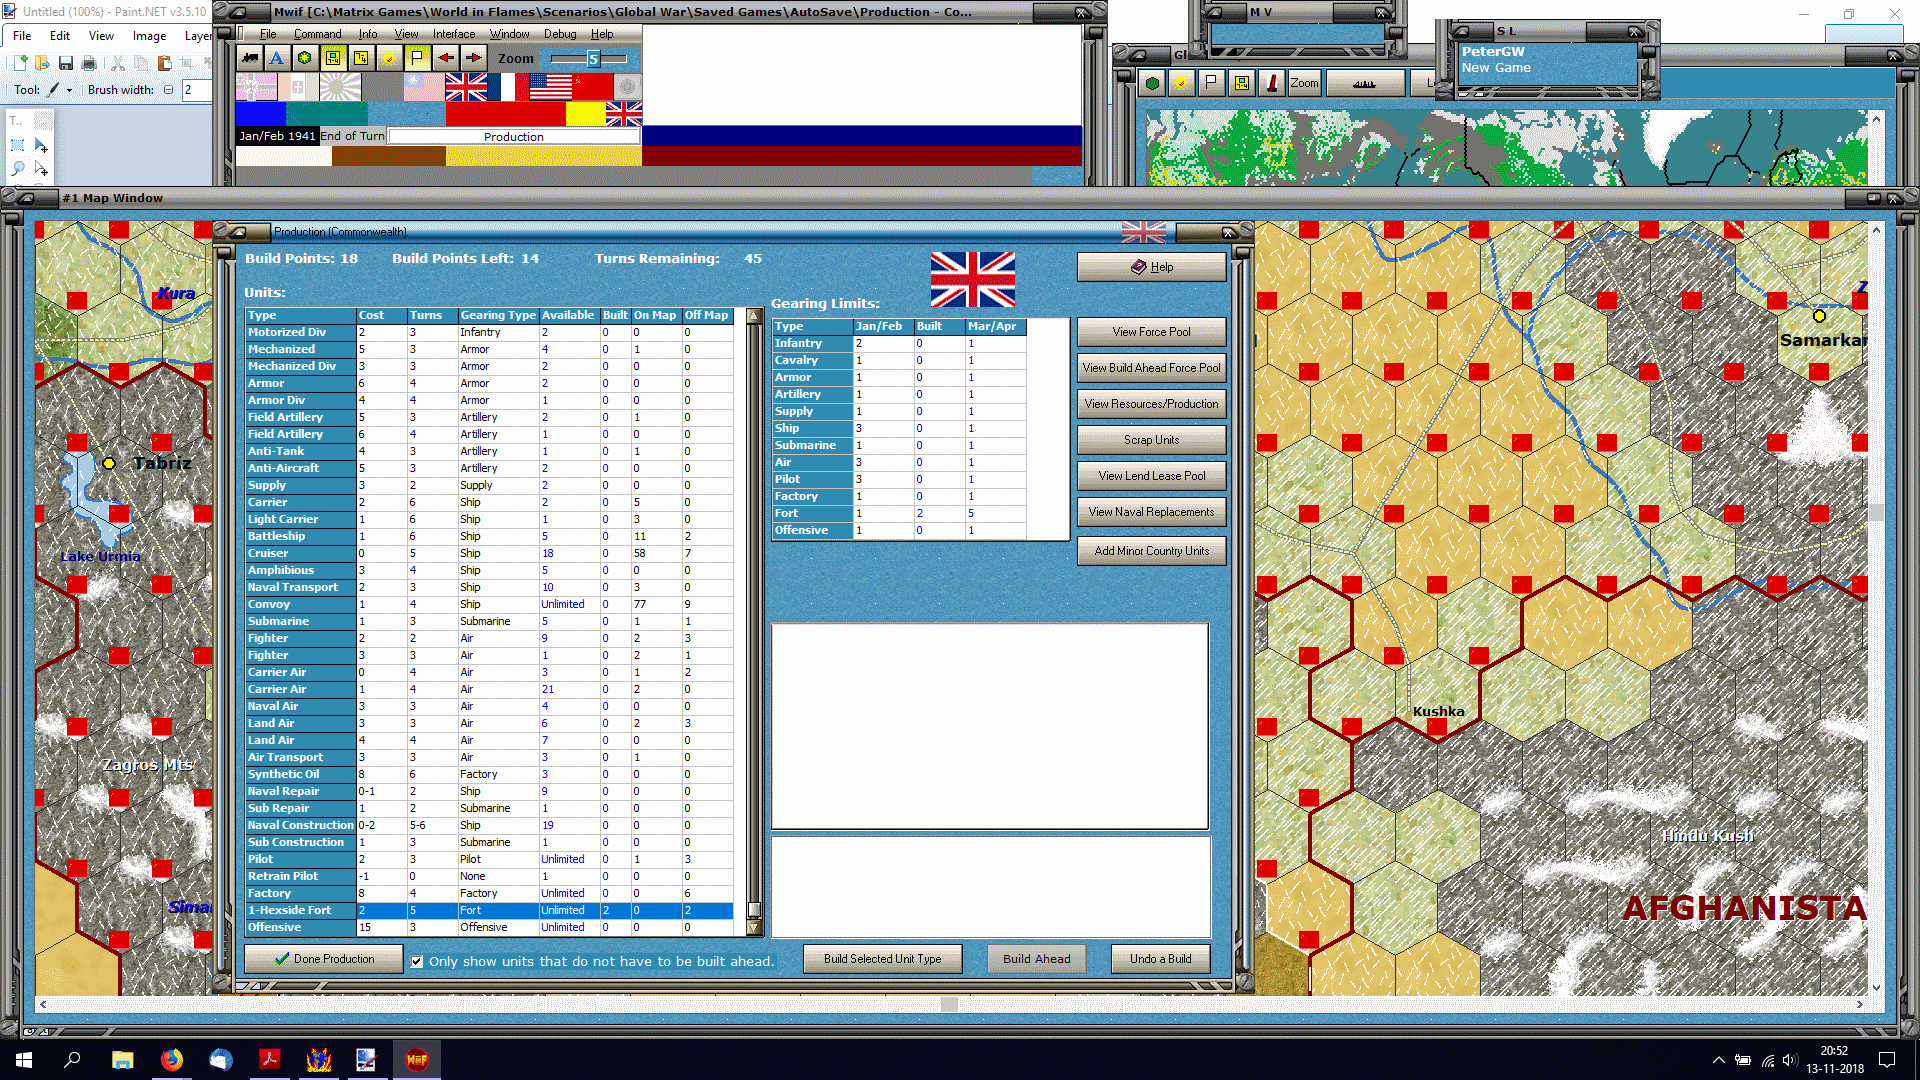1920x1080 pixels.
Task: Click the train locomotive toolbar icon
Action: [x=249, y=58]
